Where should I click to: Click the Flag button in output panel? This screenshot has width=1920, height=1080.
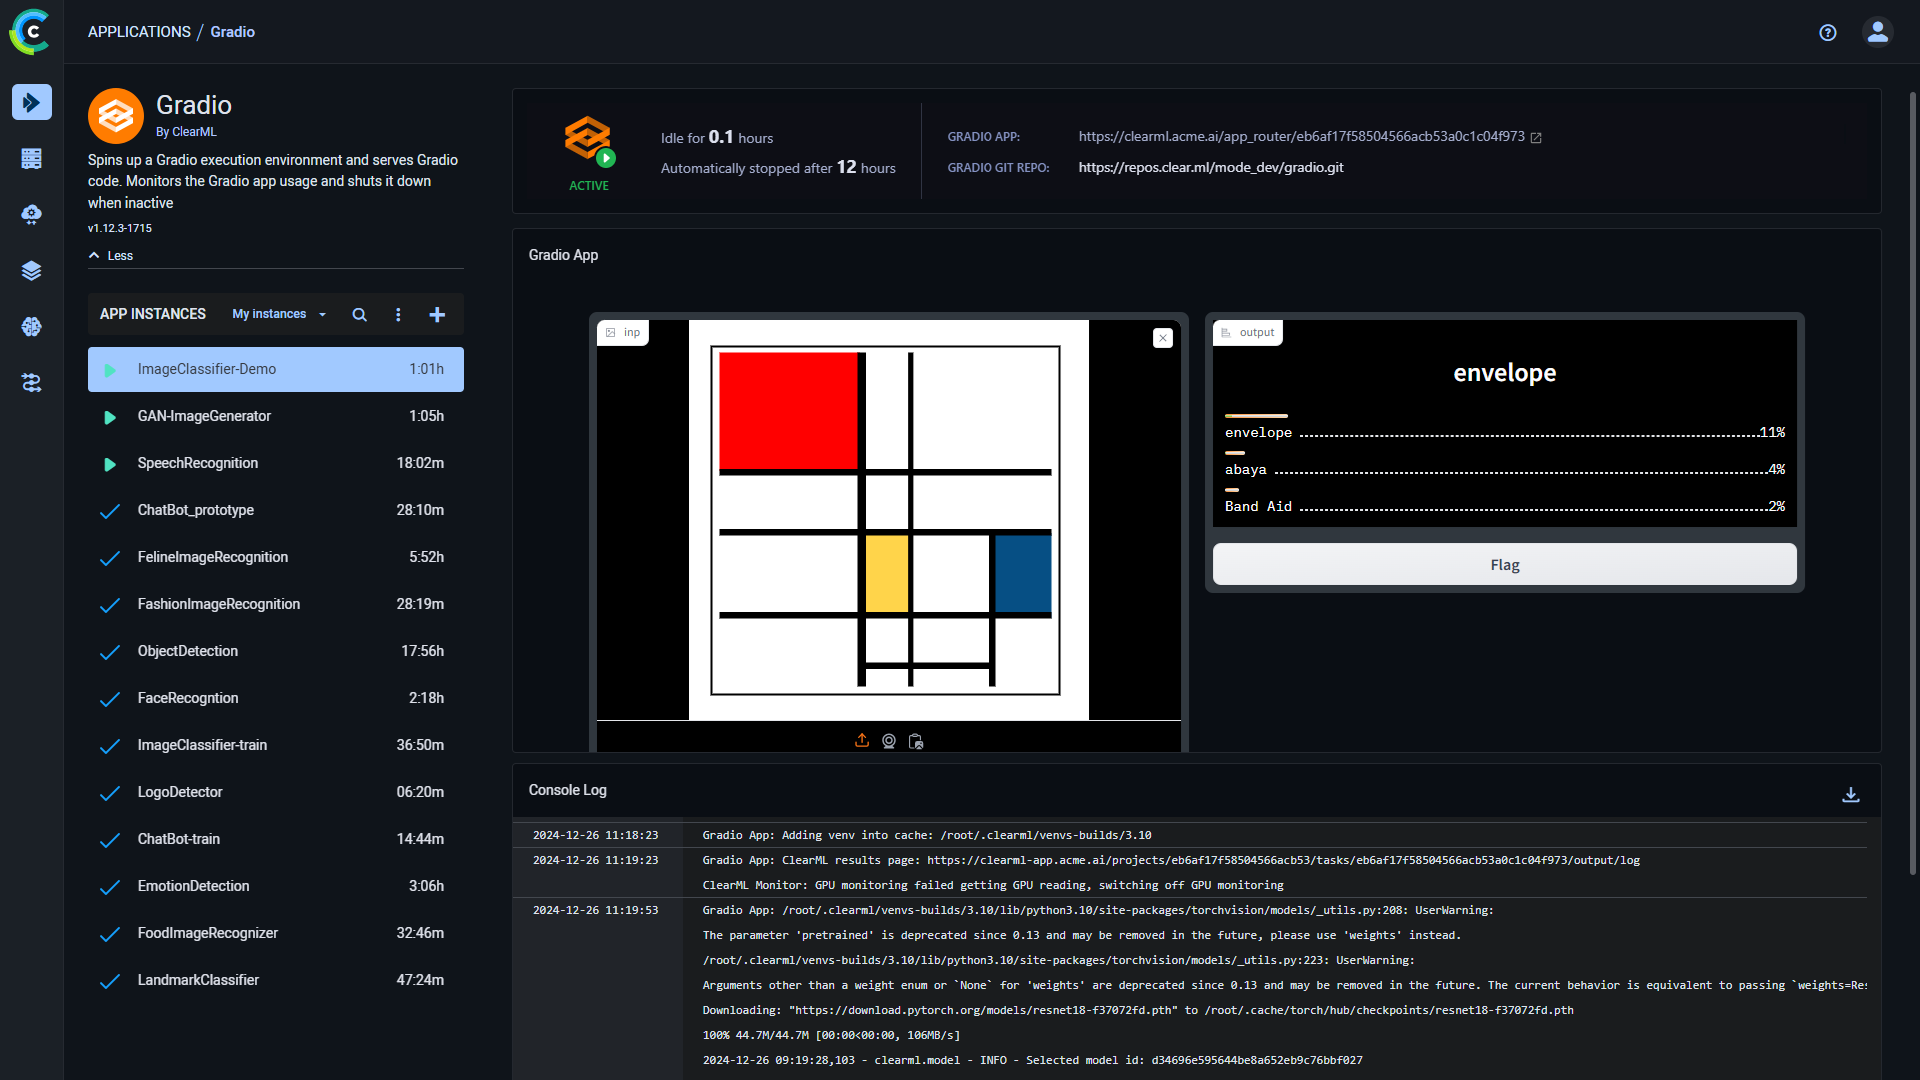click(1503, 564)
